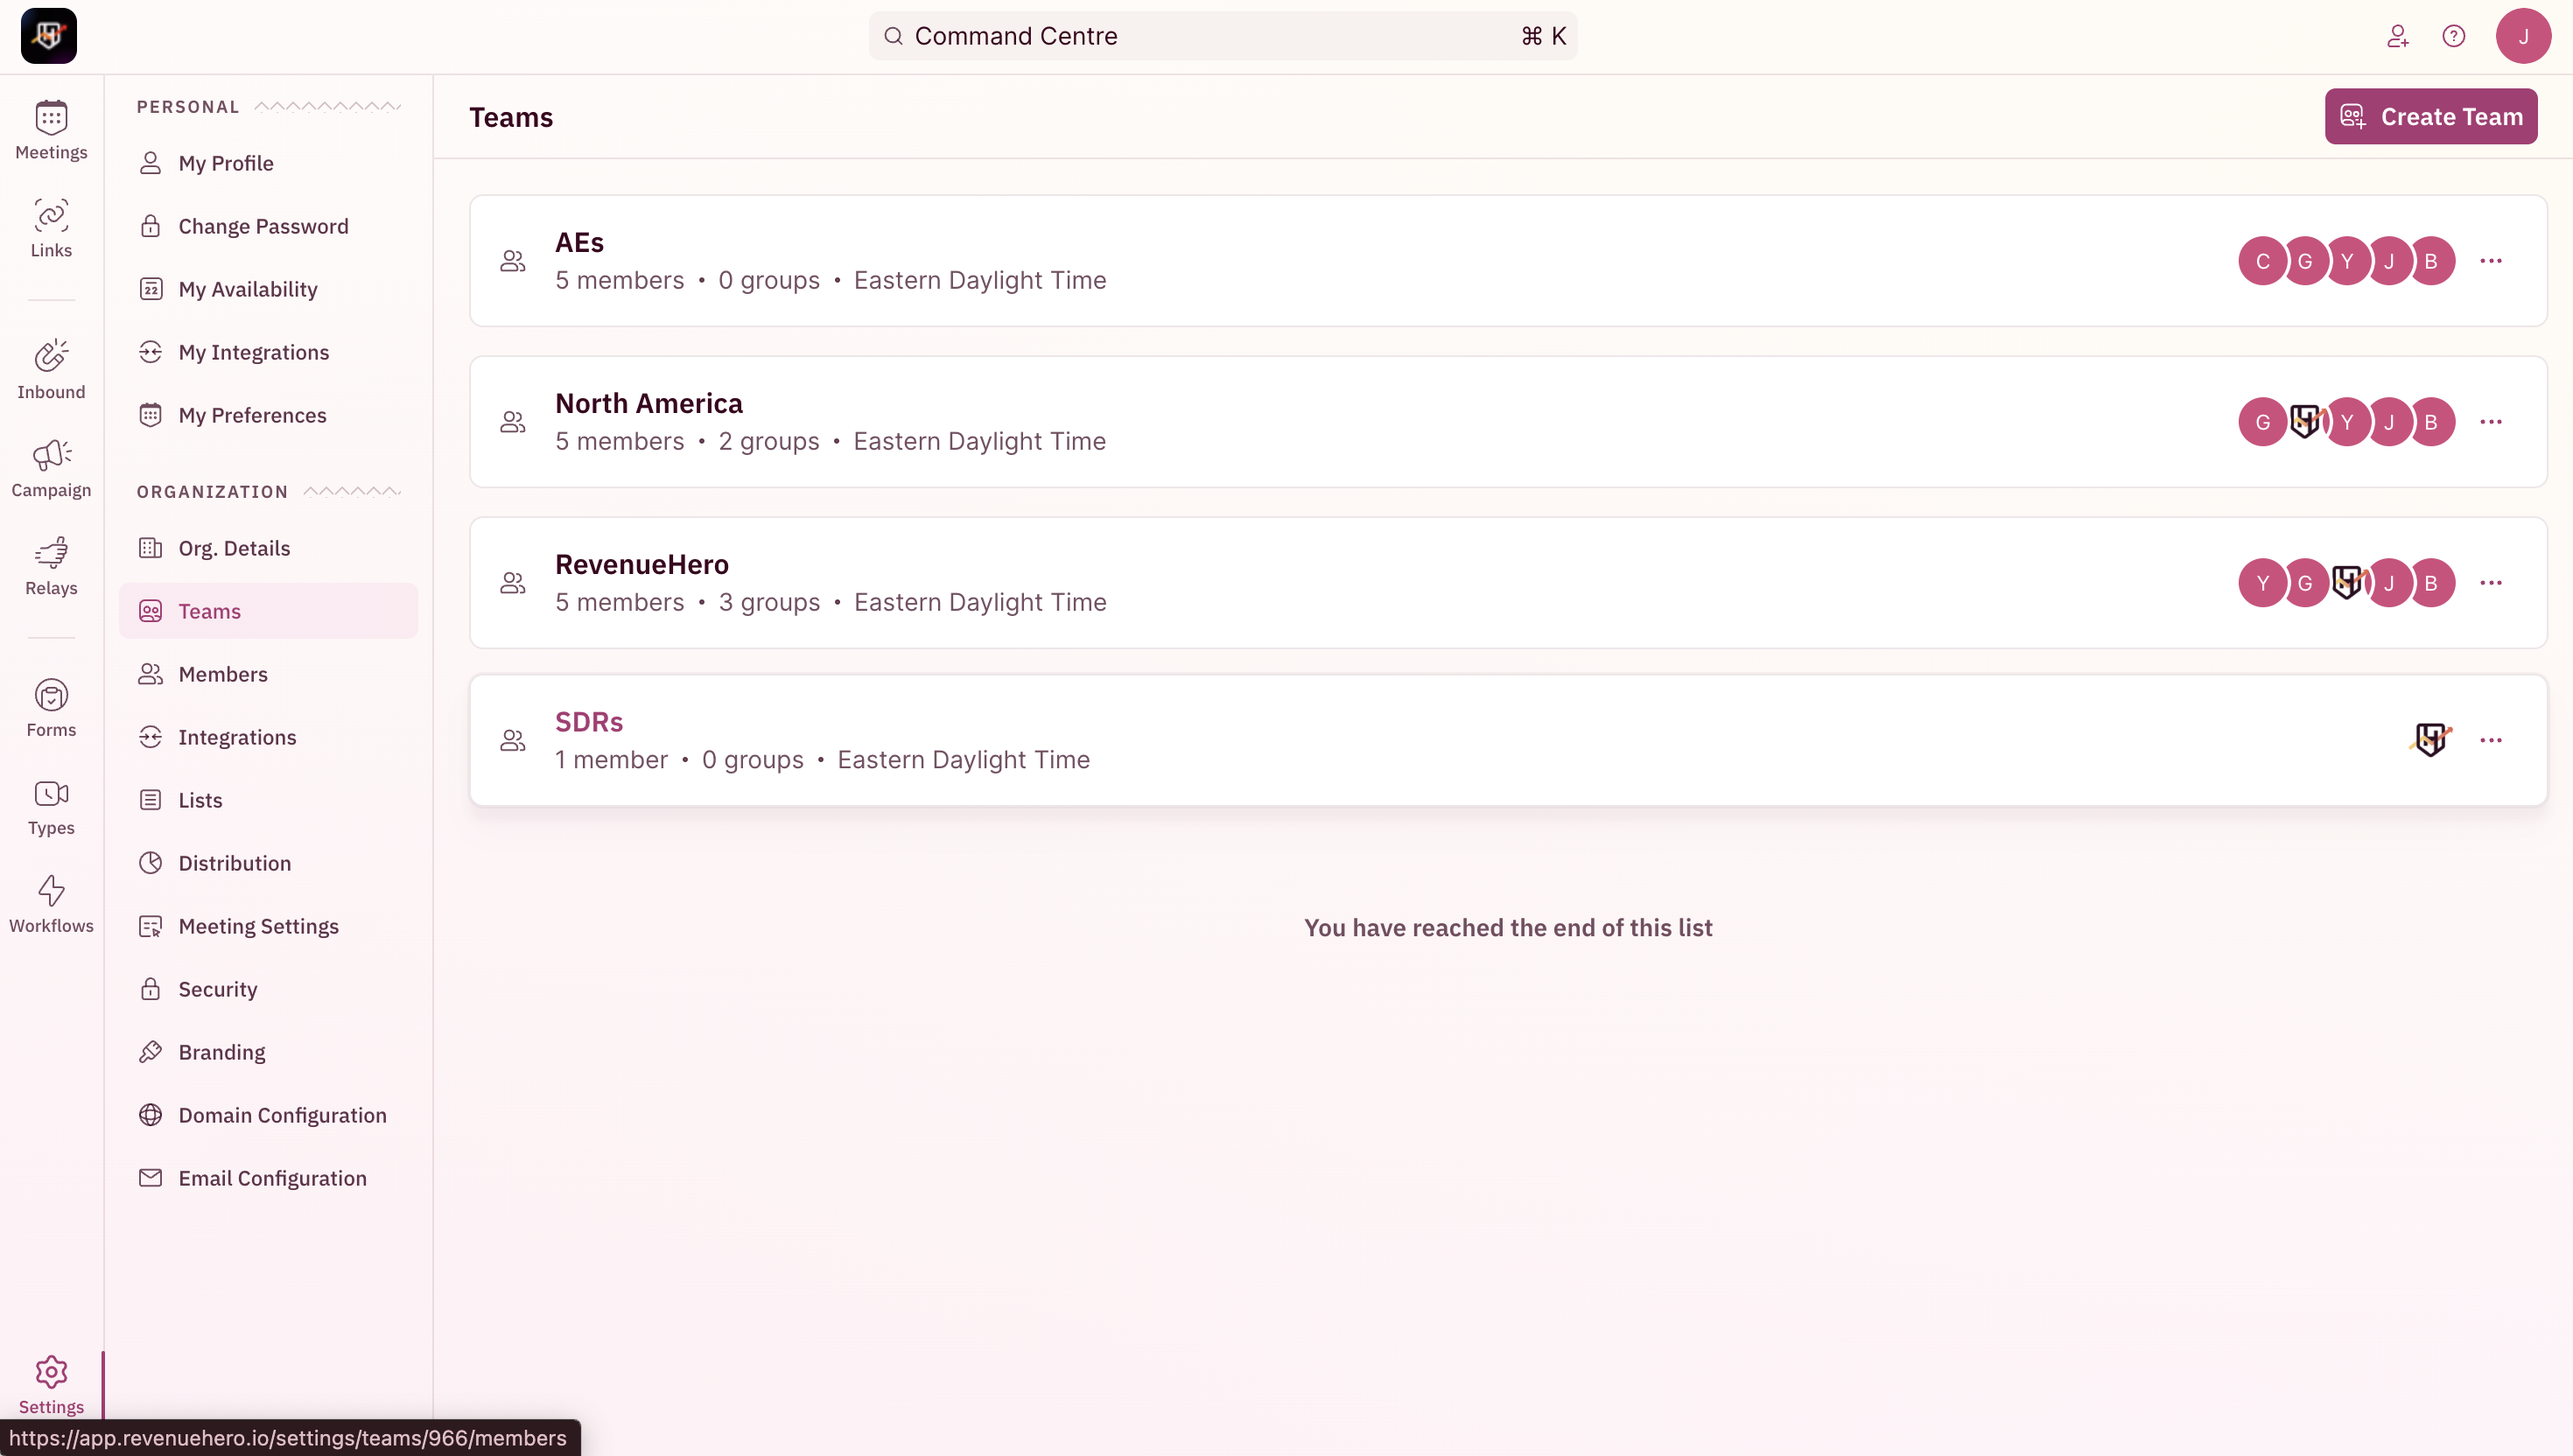Screen dimensions: 2573x1456
Task: Open more options for AEs team
Action: 2491,261
